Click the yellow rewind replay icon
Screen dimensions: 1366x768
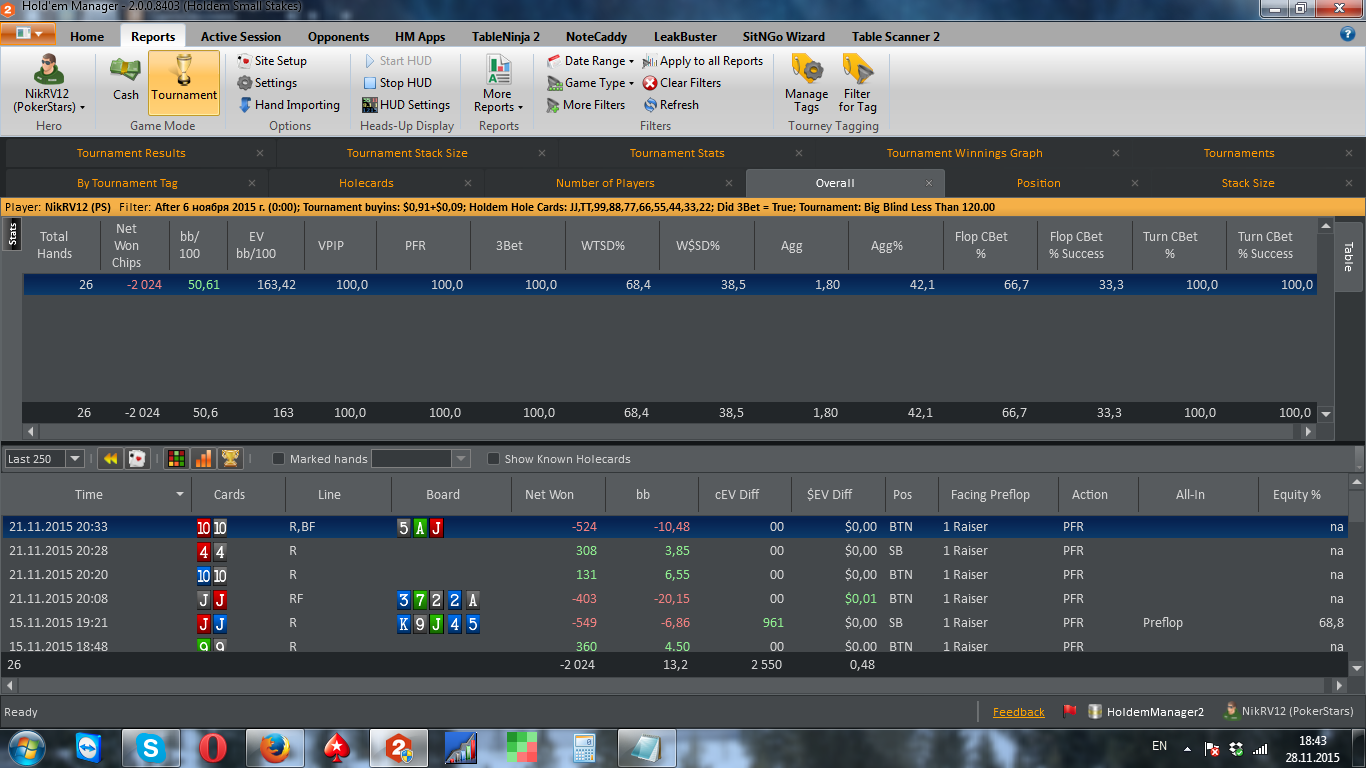click(x=111, y=459)
